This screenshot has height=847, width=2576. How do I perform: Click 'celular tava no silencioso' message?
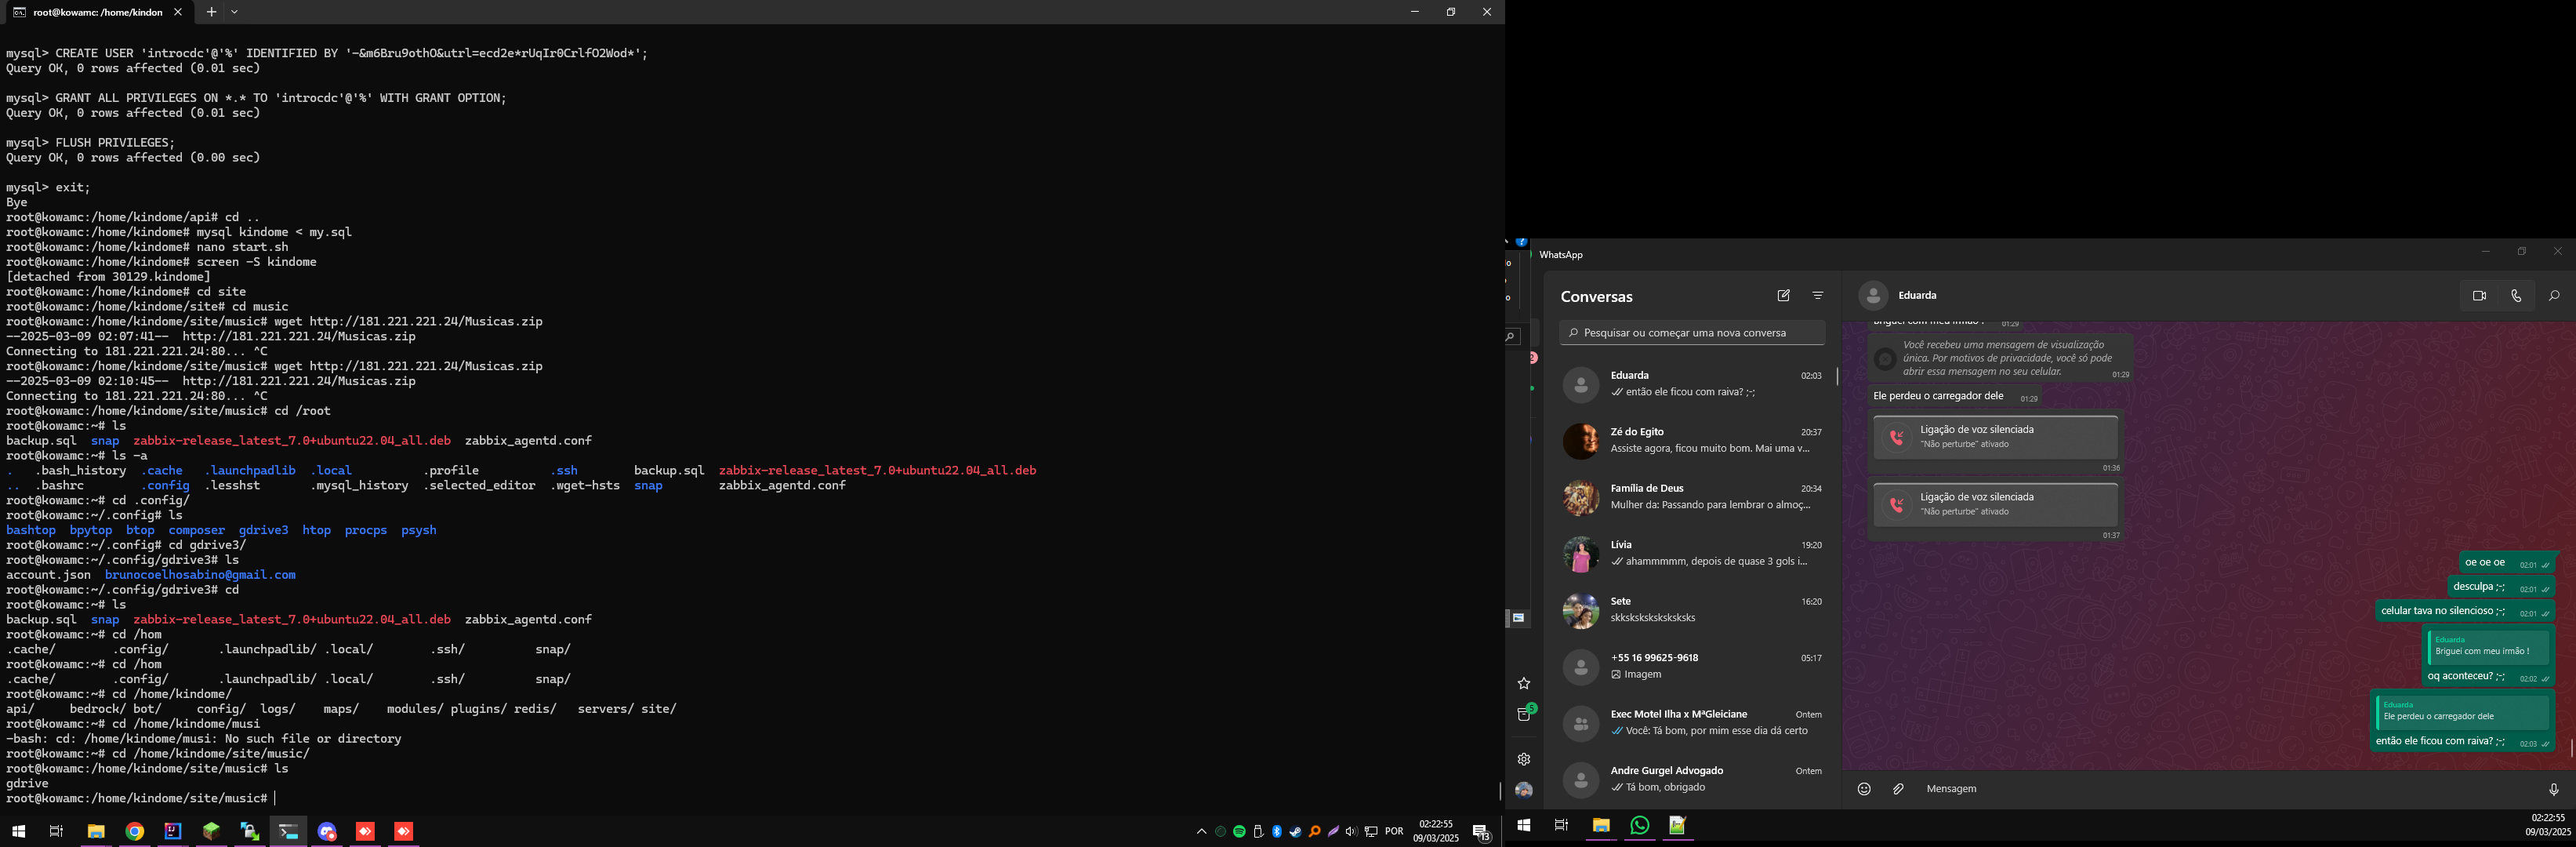coord(2465,611)
